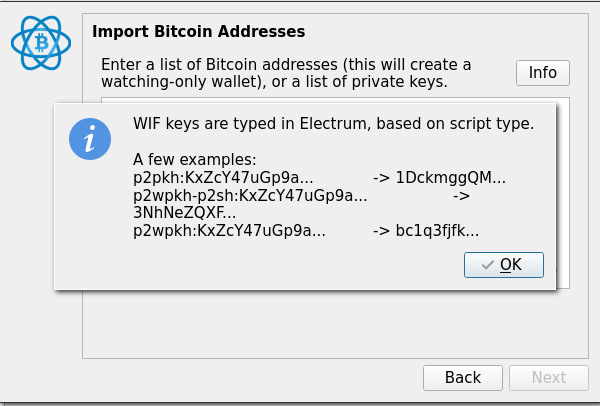Go back with the Back button
The width and height of the screenshot is (600, 406).
[x=463, y=377]
